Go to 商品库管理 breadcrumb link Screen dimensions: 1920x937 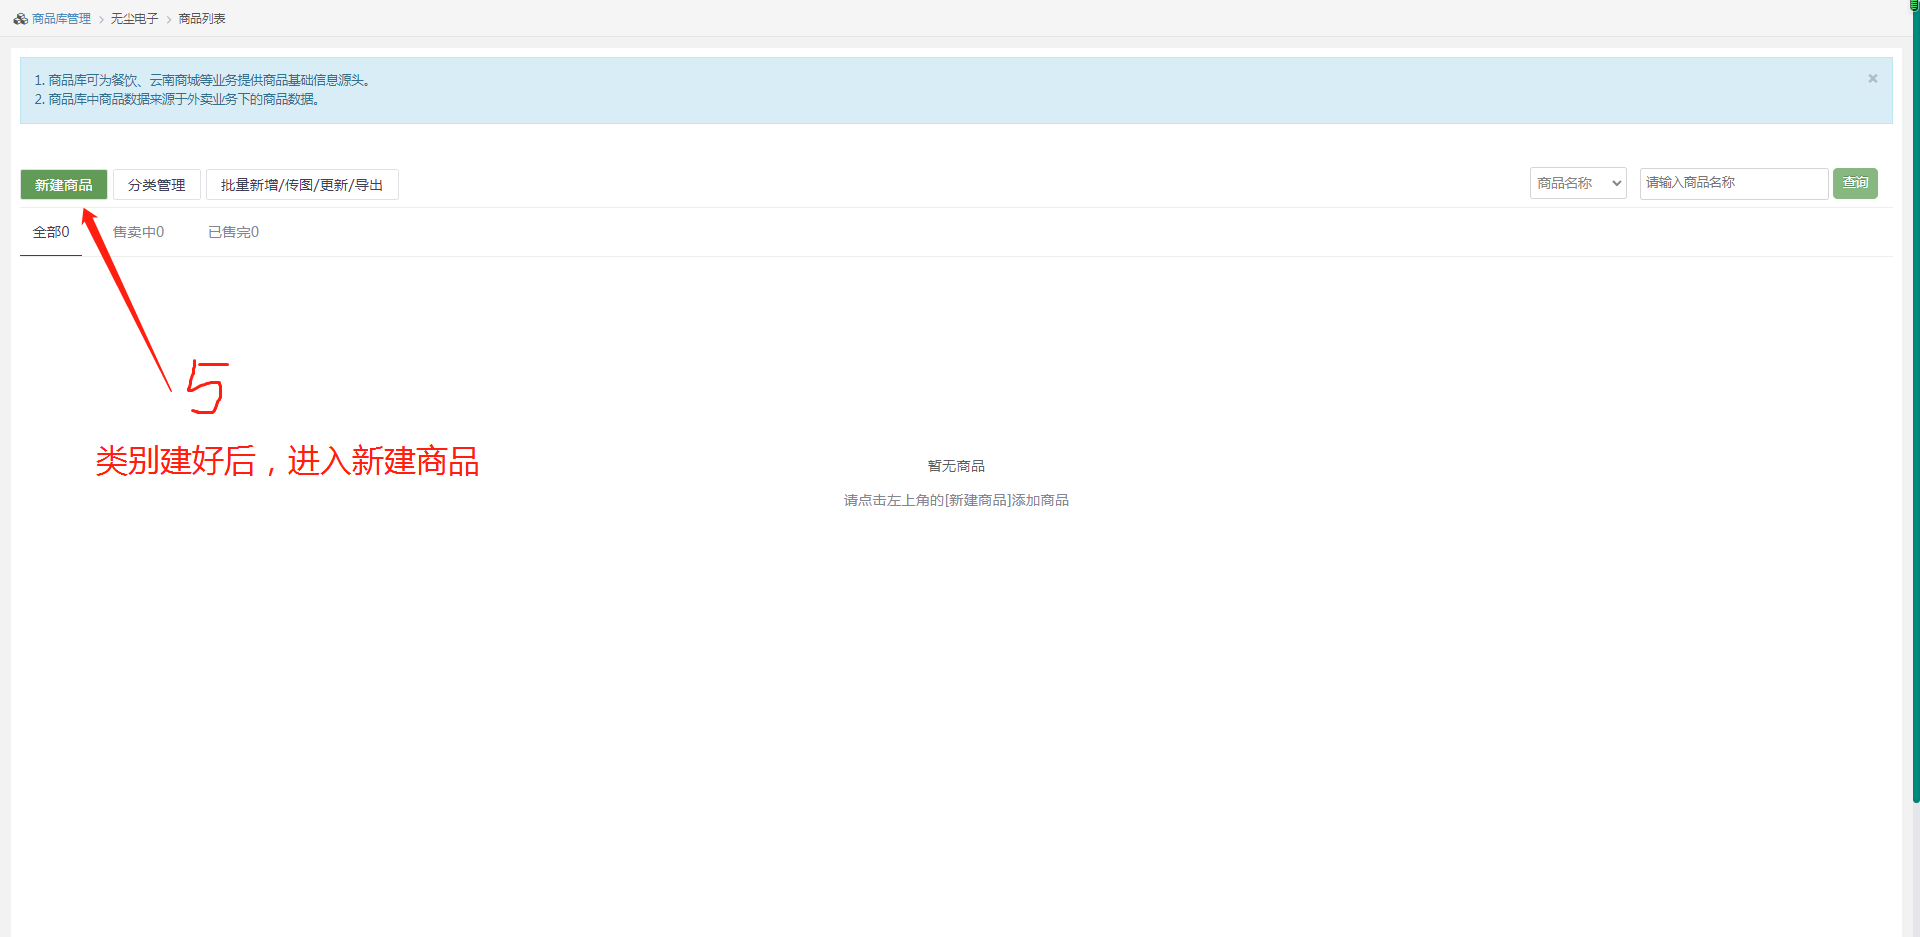click(61, 19)
